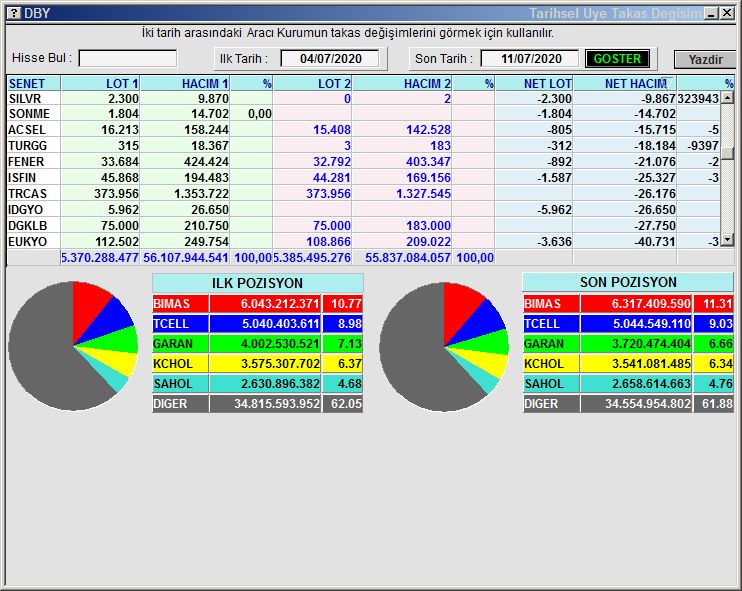The image size is (742, 591).
Task: Click the Son Tarih date field
Action: pyautogui.click(x=530, y=59)
